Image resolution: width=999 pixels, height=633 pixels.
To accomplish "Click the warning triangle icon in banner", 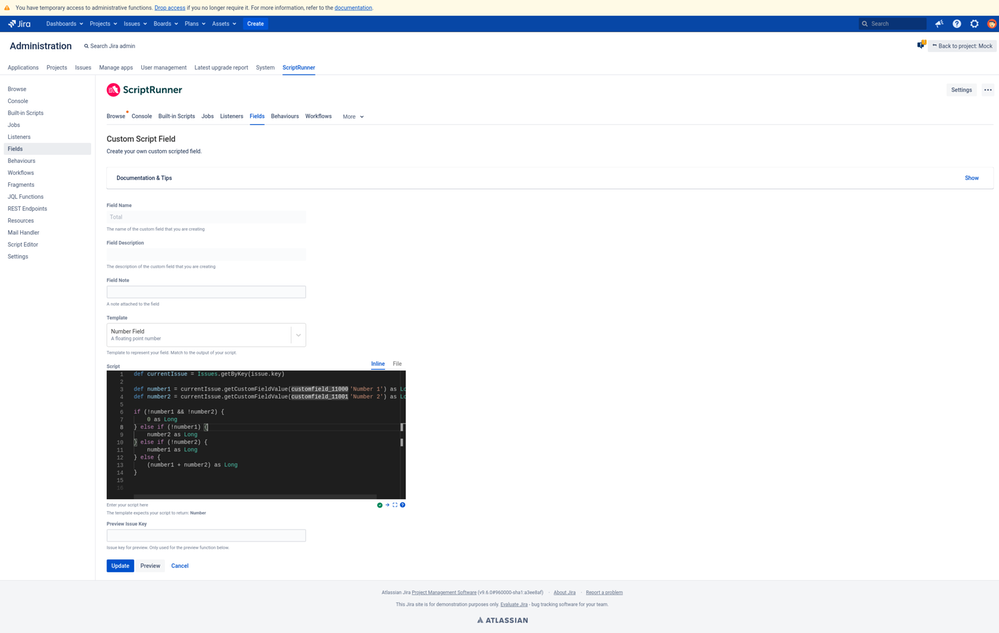I will [7, 8].
